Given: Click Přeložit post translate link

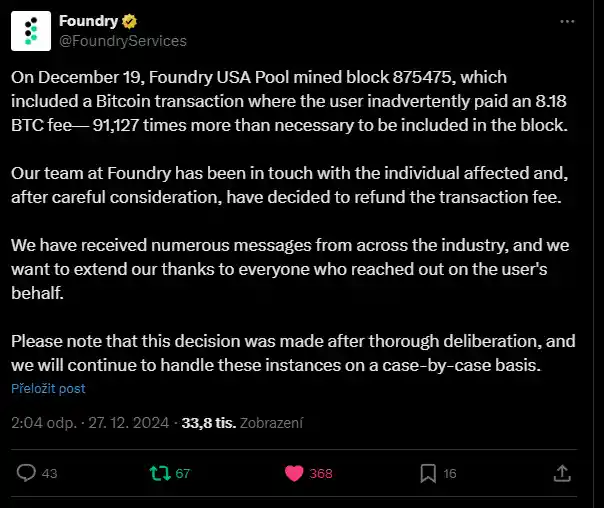Looking at the screenshot, I should 48,388.
